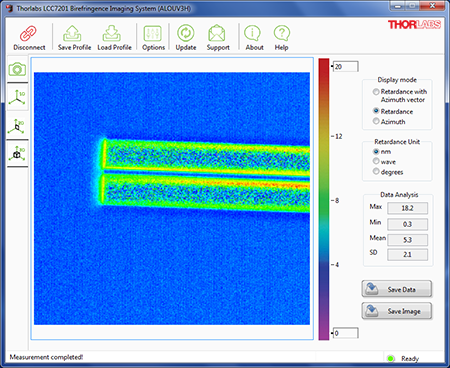Click the retardance color scale bar
Viewport: 450px width, 368px height.
(324, 199)
